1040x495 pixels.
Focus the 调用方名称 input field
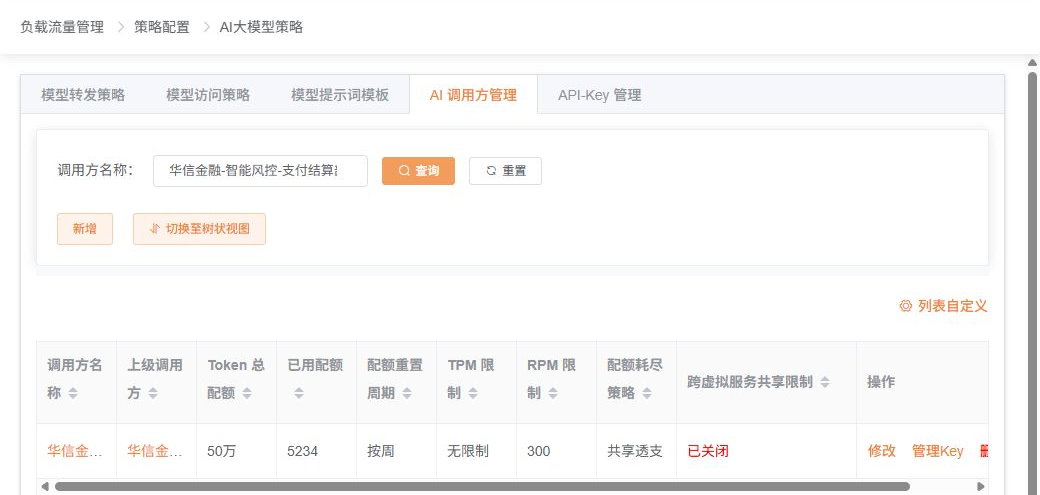click(x=260, y=171)
